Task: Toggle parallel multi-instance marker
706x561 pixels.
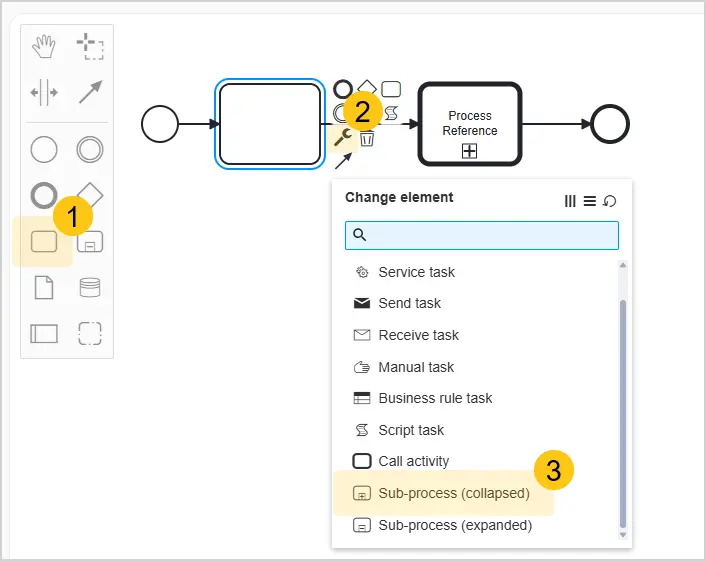Action: point(570,201)
